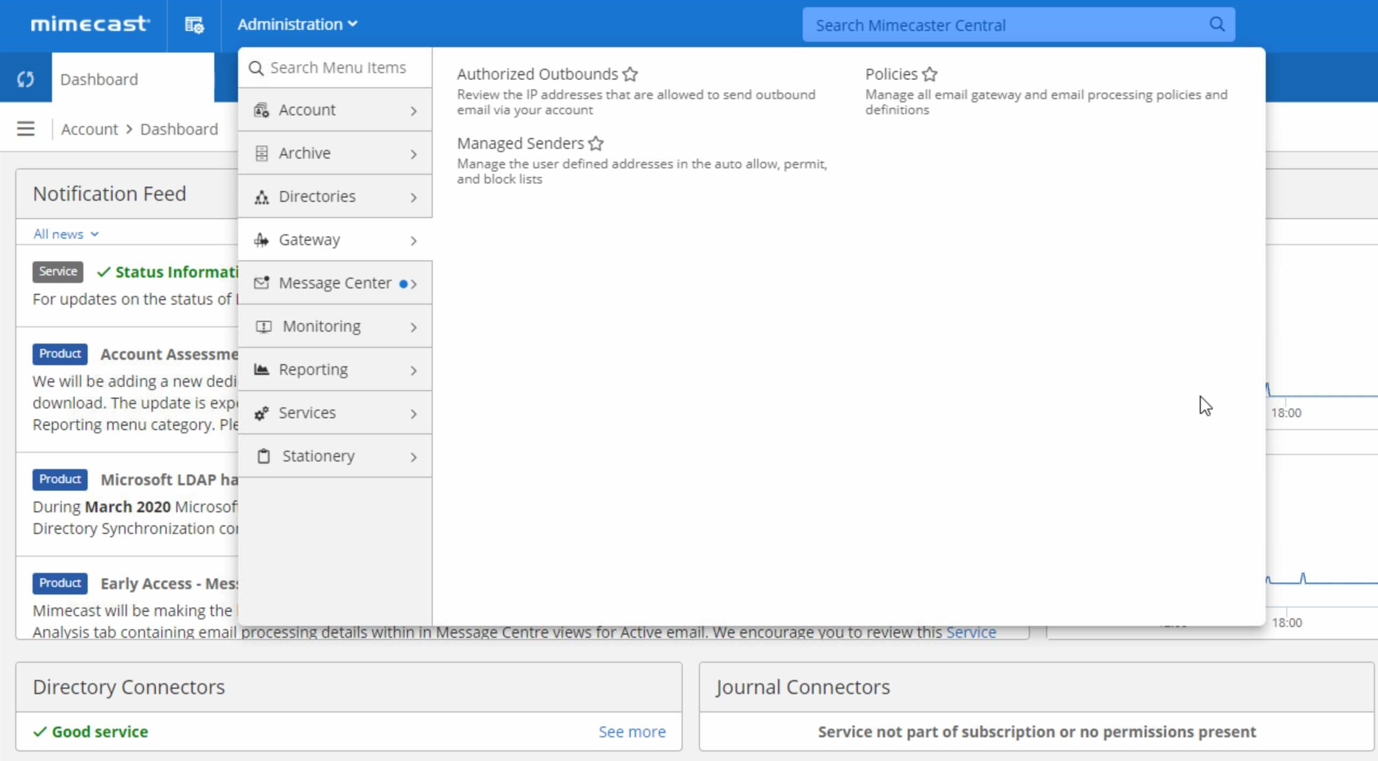Open the Administration dropdown menu
The height and width of the screenshot is (761, 1378).
click(297, 24)
